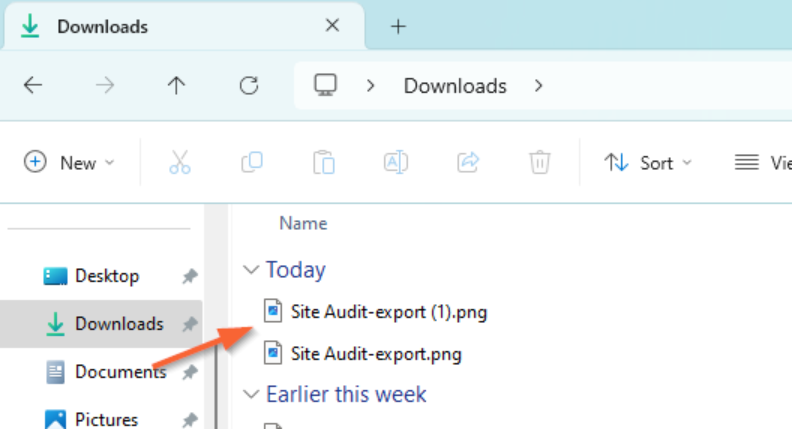
Task: Go up one folder level
Action: pos(176,85)
